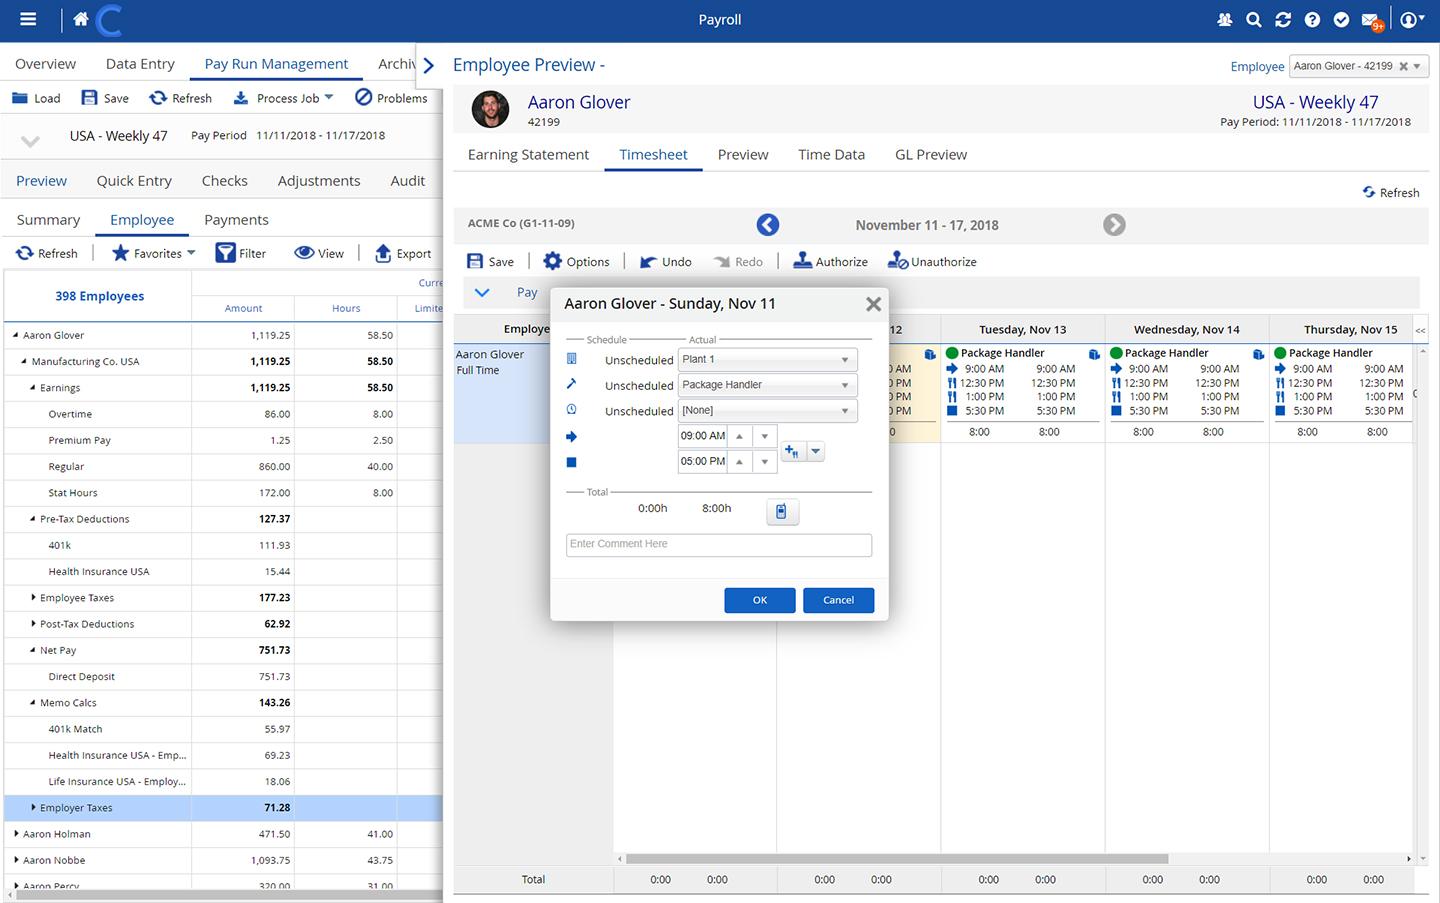The image size is (1440, 903).
Task: Expand the Aaron Holman tree row
Action: [x=17, y=834]
